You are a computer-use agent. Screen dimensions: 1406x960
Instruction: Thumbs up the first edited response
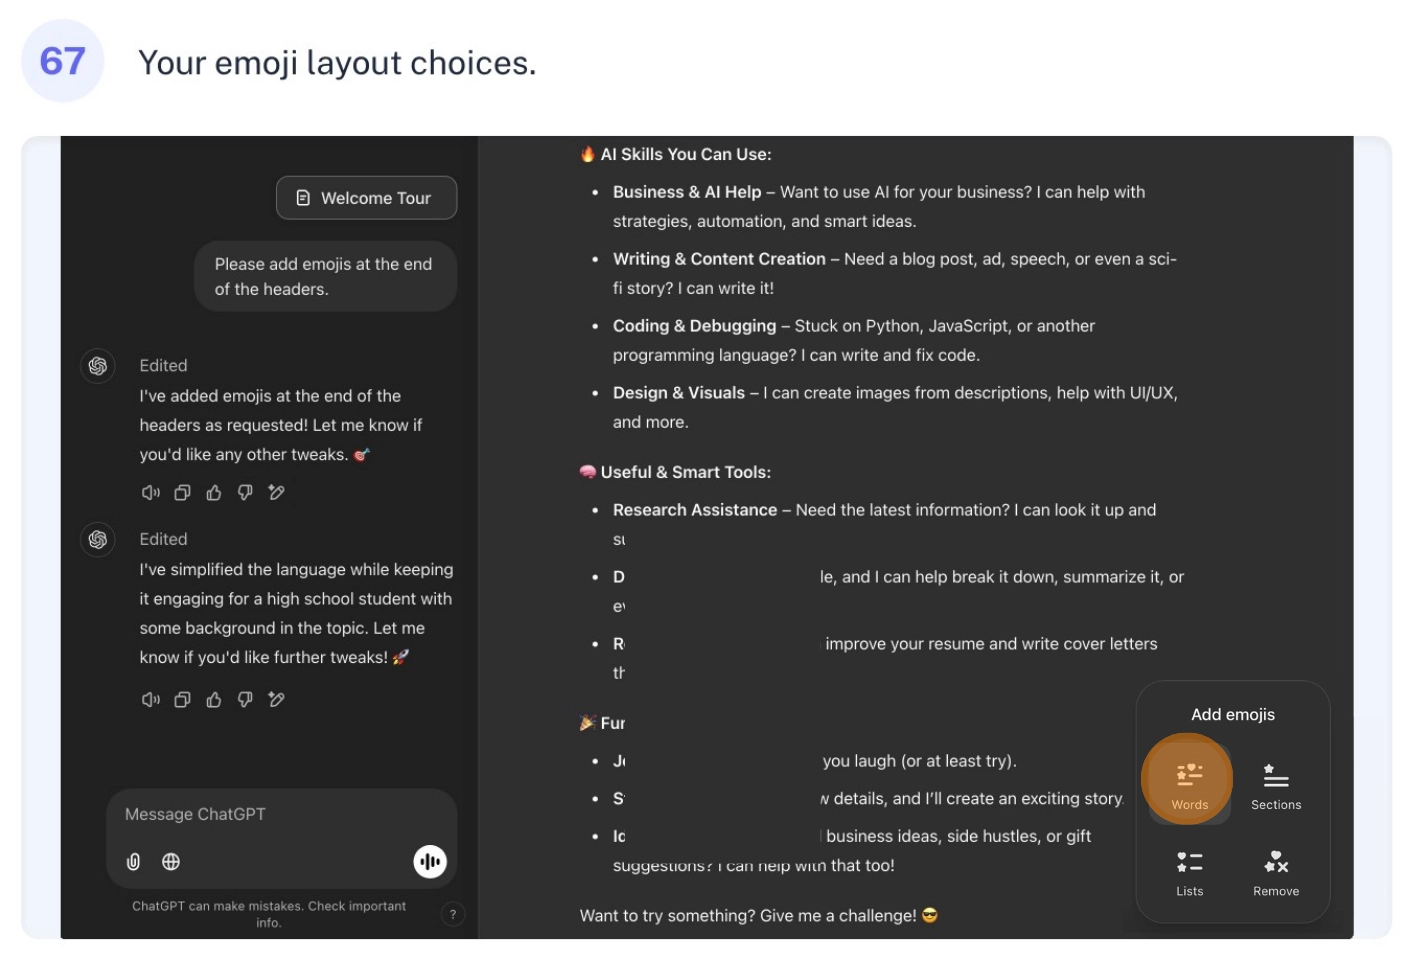coord(214,492)
